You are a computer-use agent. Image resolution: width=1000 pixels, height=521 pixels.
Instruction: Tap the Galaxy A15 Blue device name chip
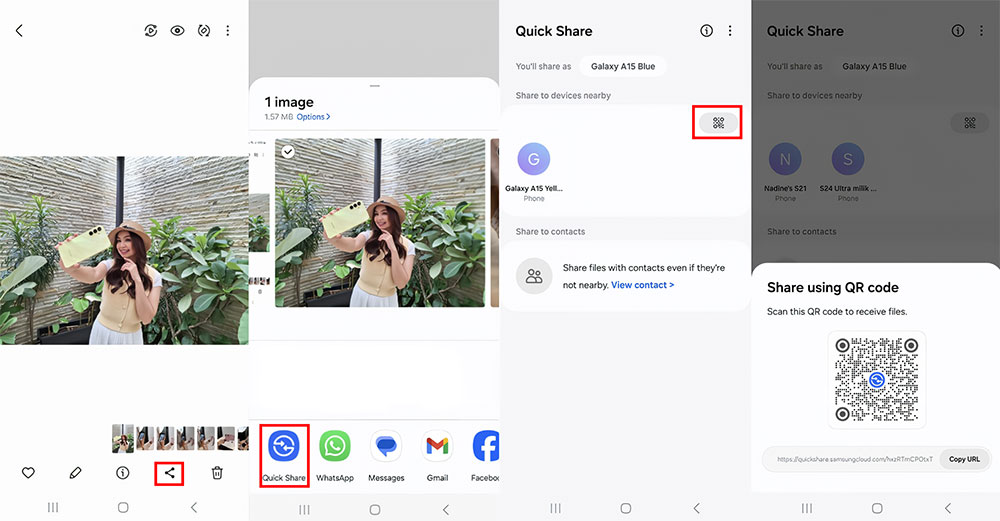point(622,67)
